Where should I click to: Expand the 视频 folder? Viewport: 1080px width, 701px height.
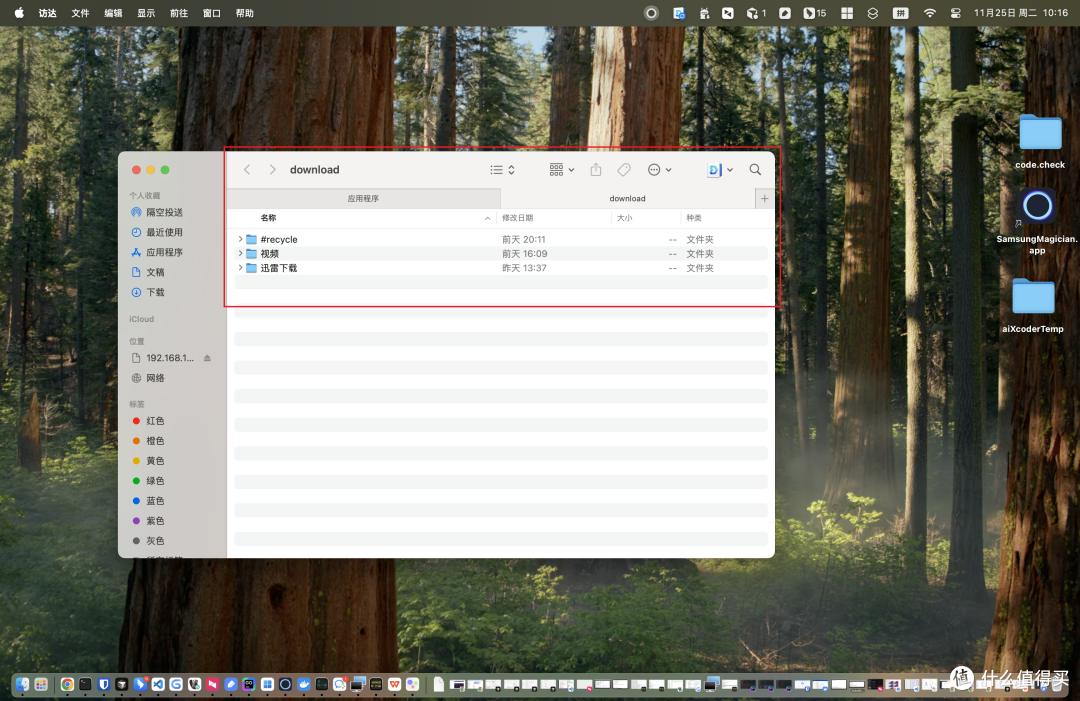(240, 253)
